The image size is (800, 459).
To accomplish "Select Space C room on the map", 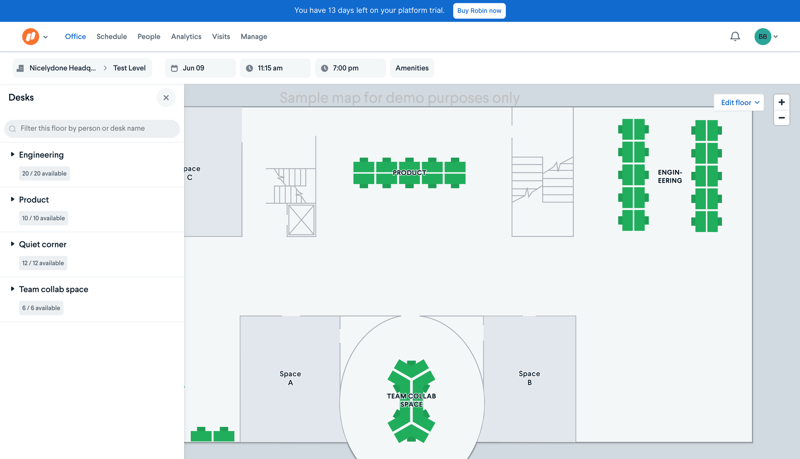I will pyautogui.click(x=213, y=172).
